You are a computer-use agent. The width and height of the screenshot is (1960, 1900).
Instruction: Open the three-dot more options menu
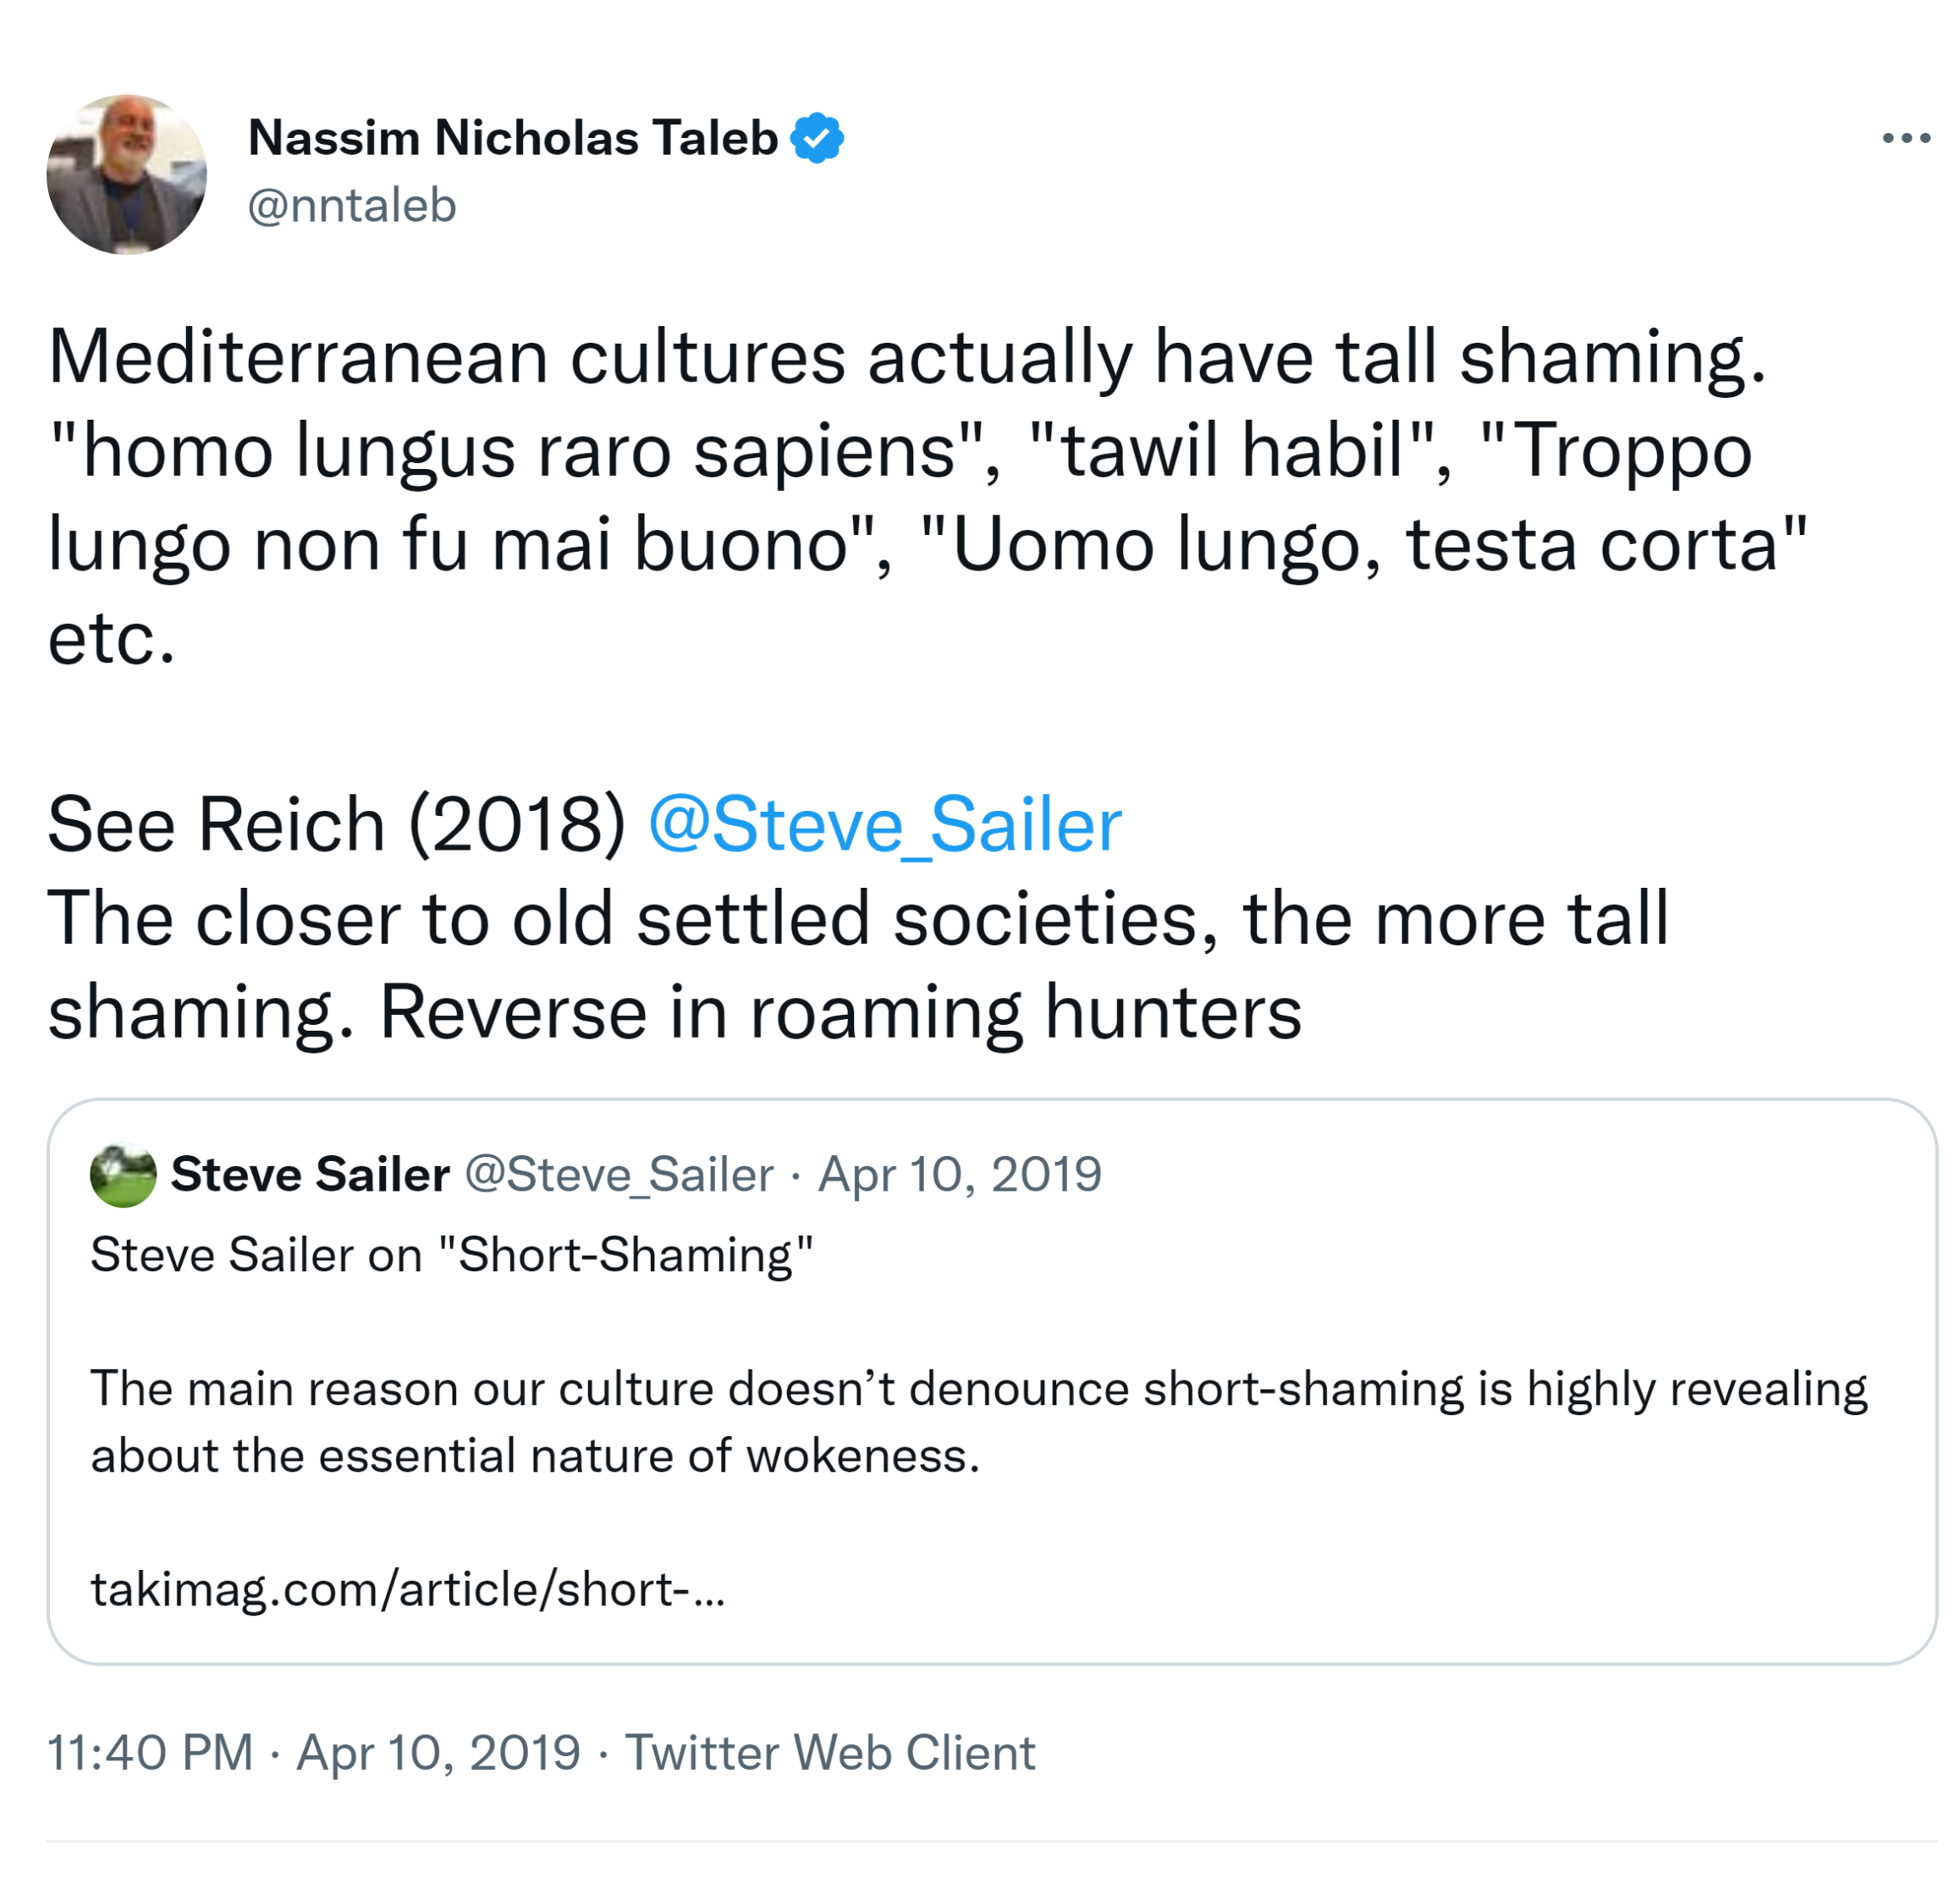tap(1905, 139)
